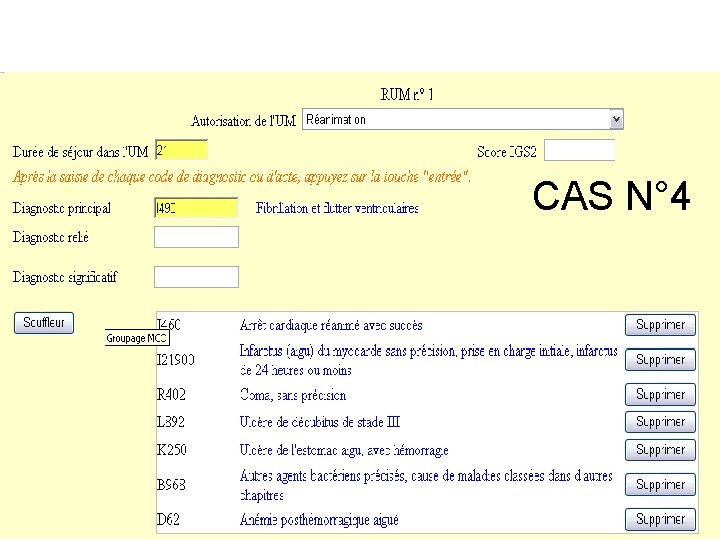This screenshot has height=540, width=720.
Task: Click 'Ulcère de décubitus de stade III' text
Action: pyautogui.click(x=320, y=422)
